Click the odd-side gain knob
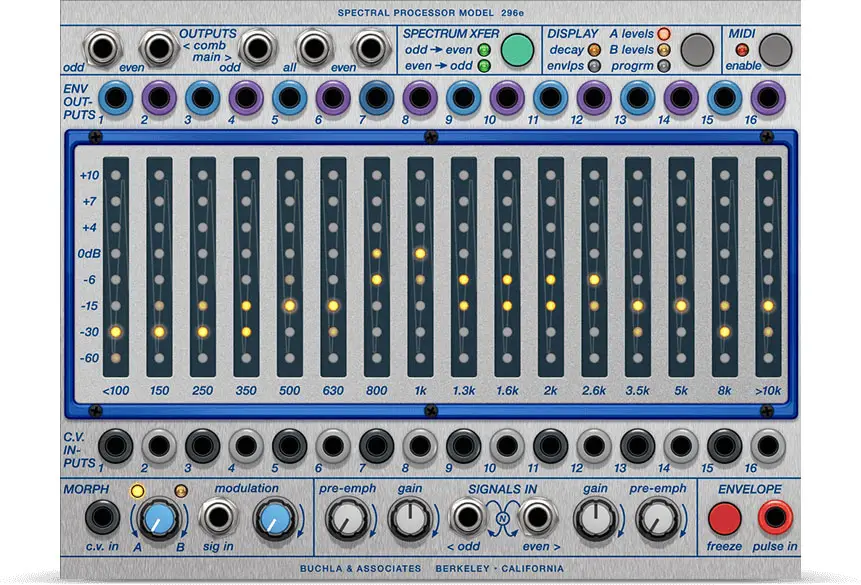 (x=410, y=519)
